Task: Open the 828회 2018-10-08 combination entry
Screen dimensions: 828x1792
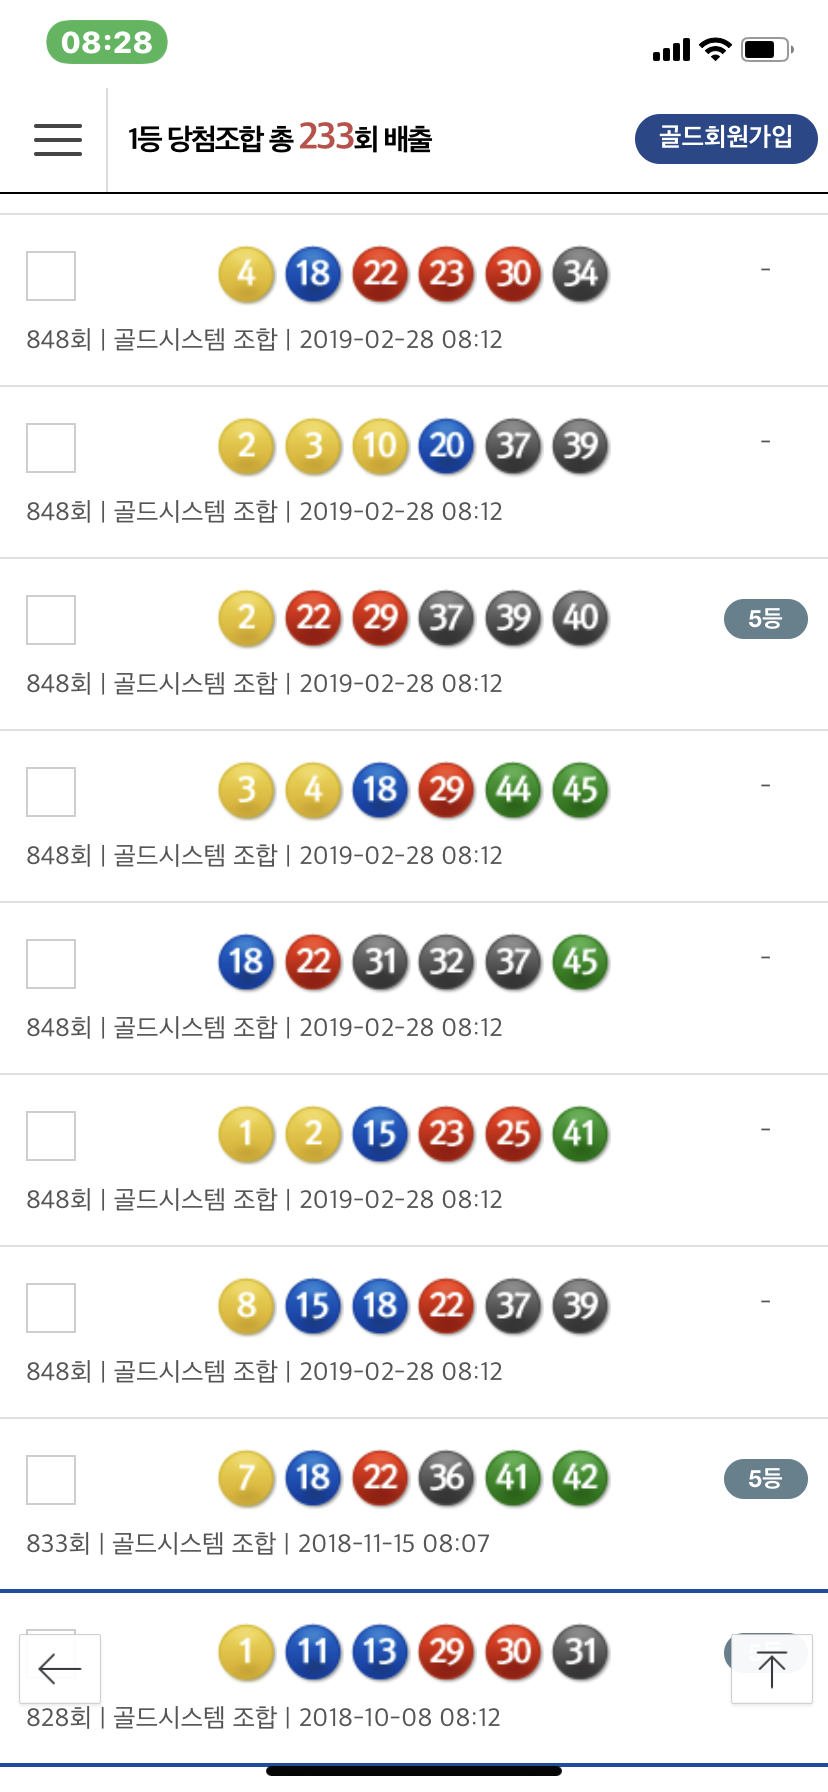Action: tap(400, 1717)
